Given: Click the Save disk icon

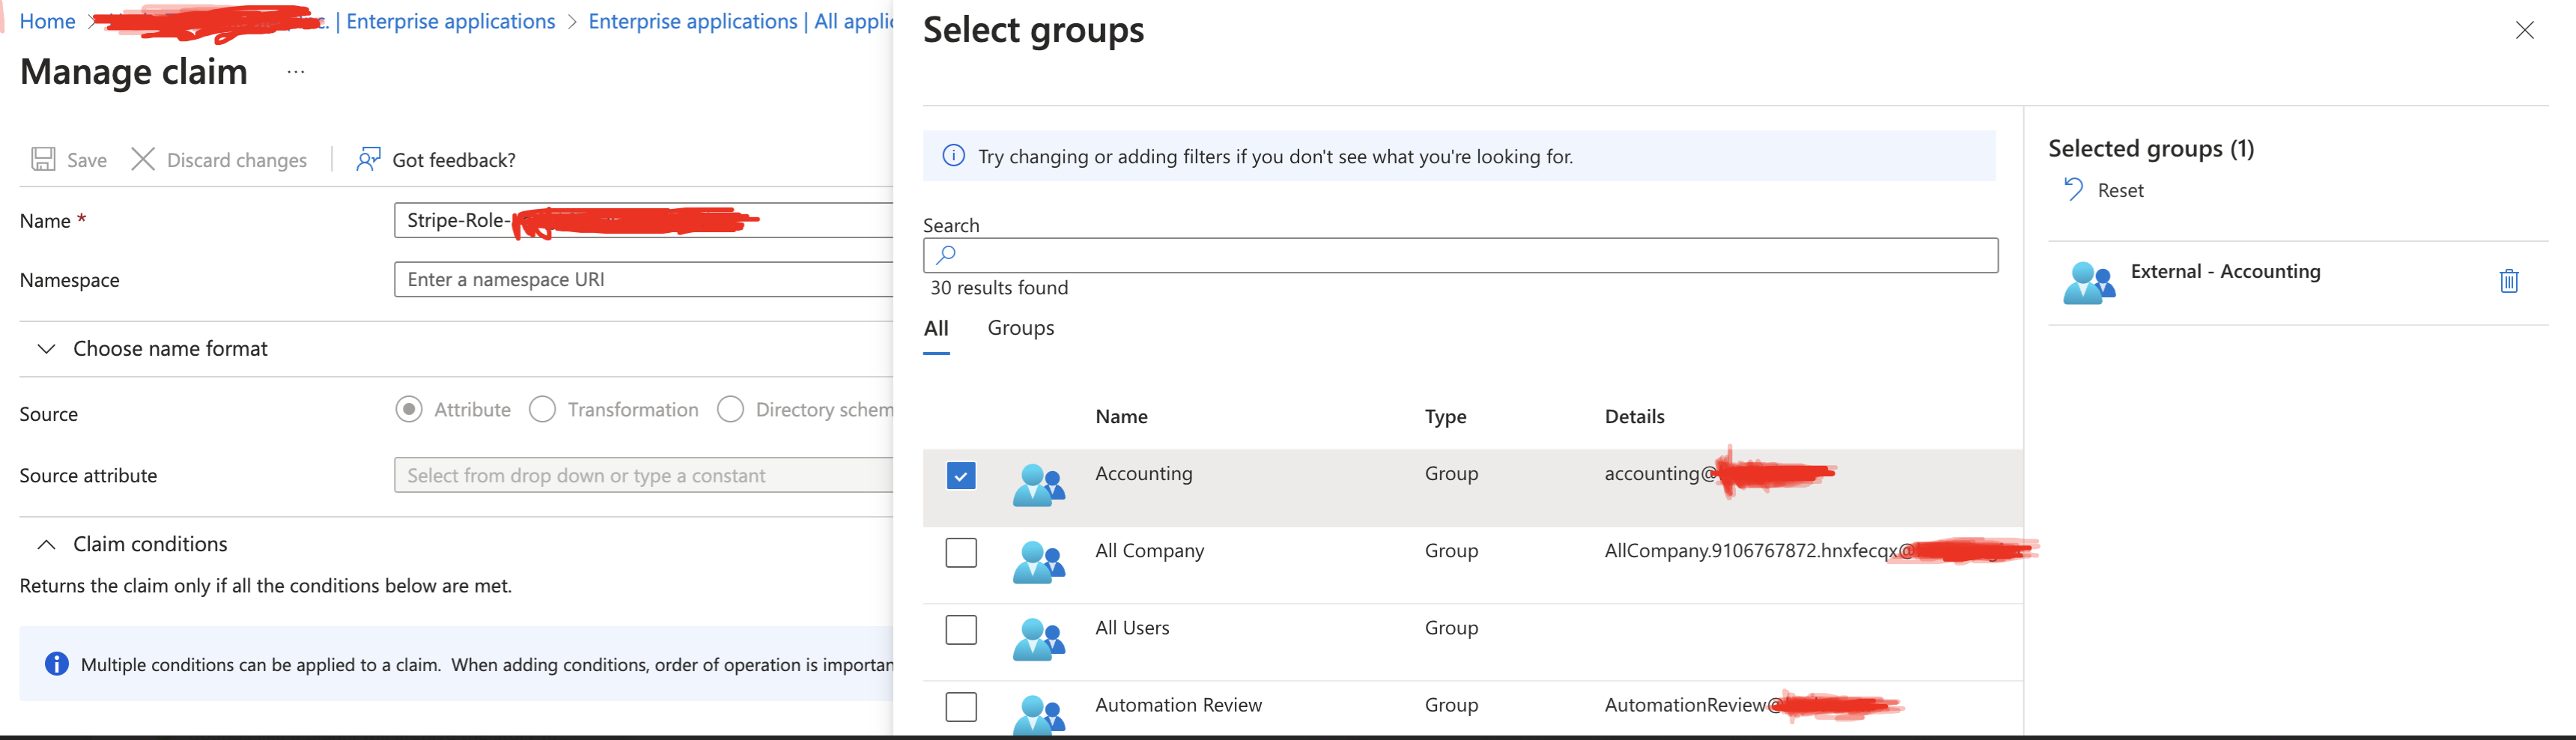Looking at the screenshot, I should [43, 159].
